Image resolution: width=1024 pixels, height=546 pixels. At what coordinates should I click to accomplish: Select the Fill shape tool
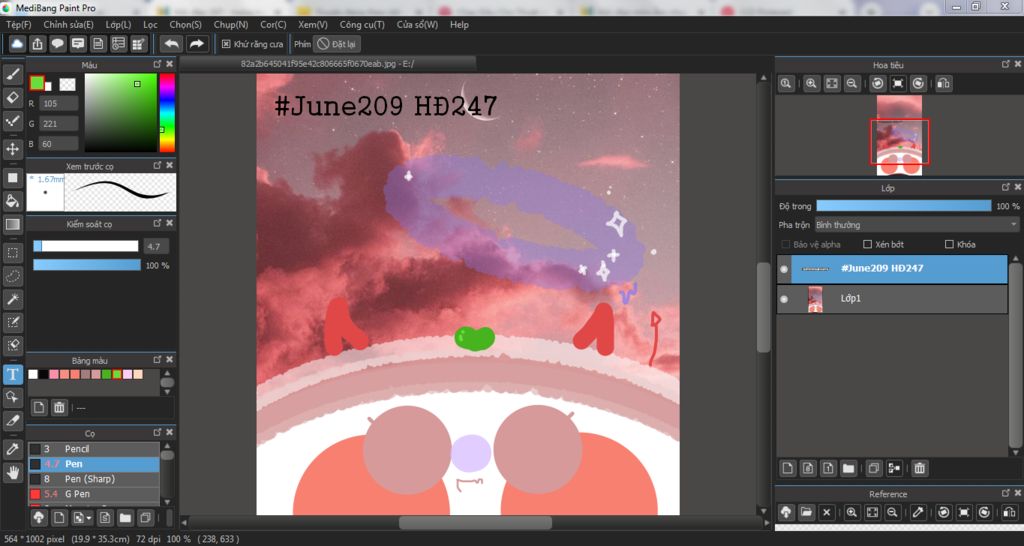[x=12, y=178]
